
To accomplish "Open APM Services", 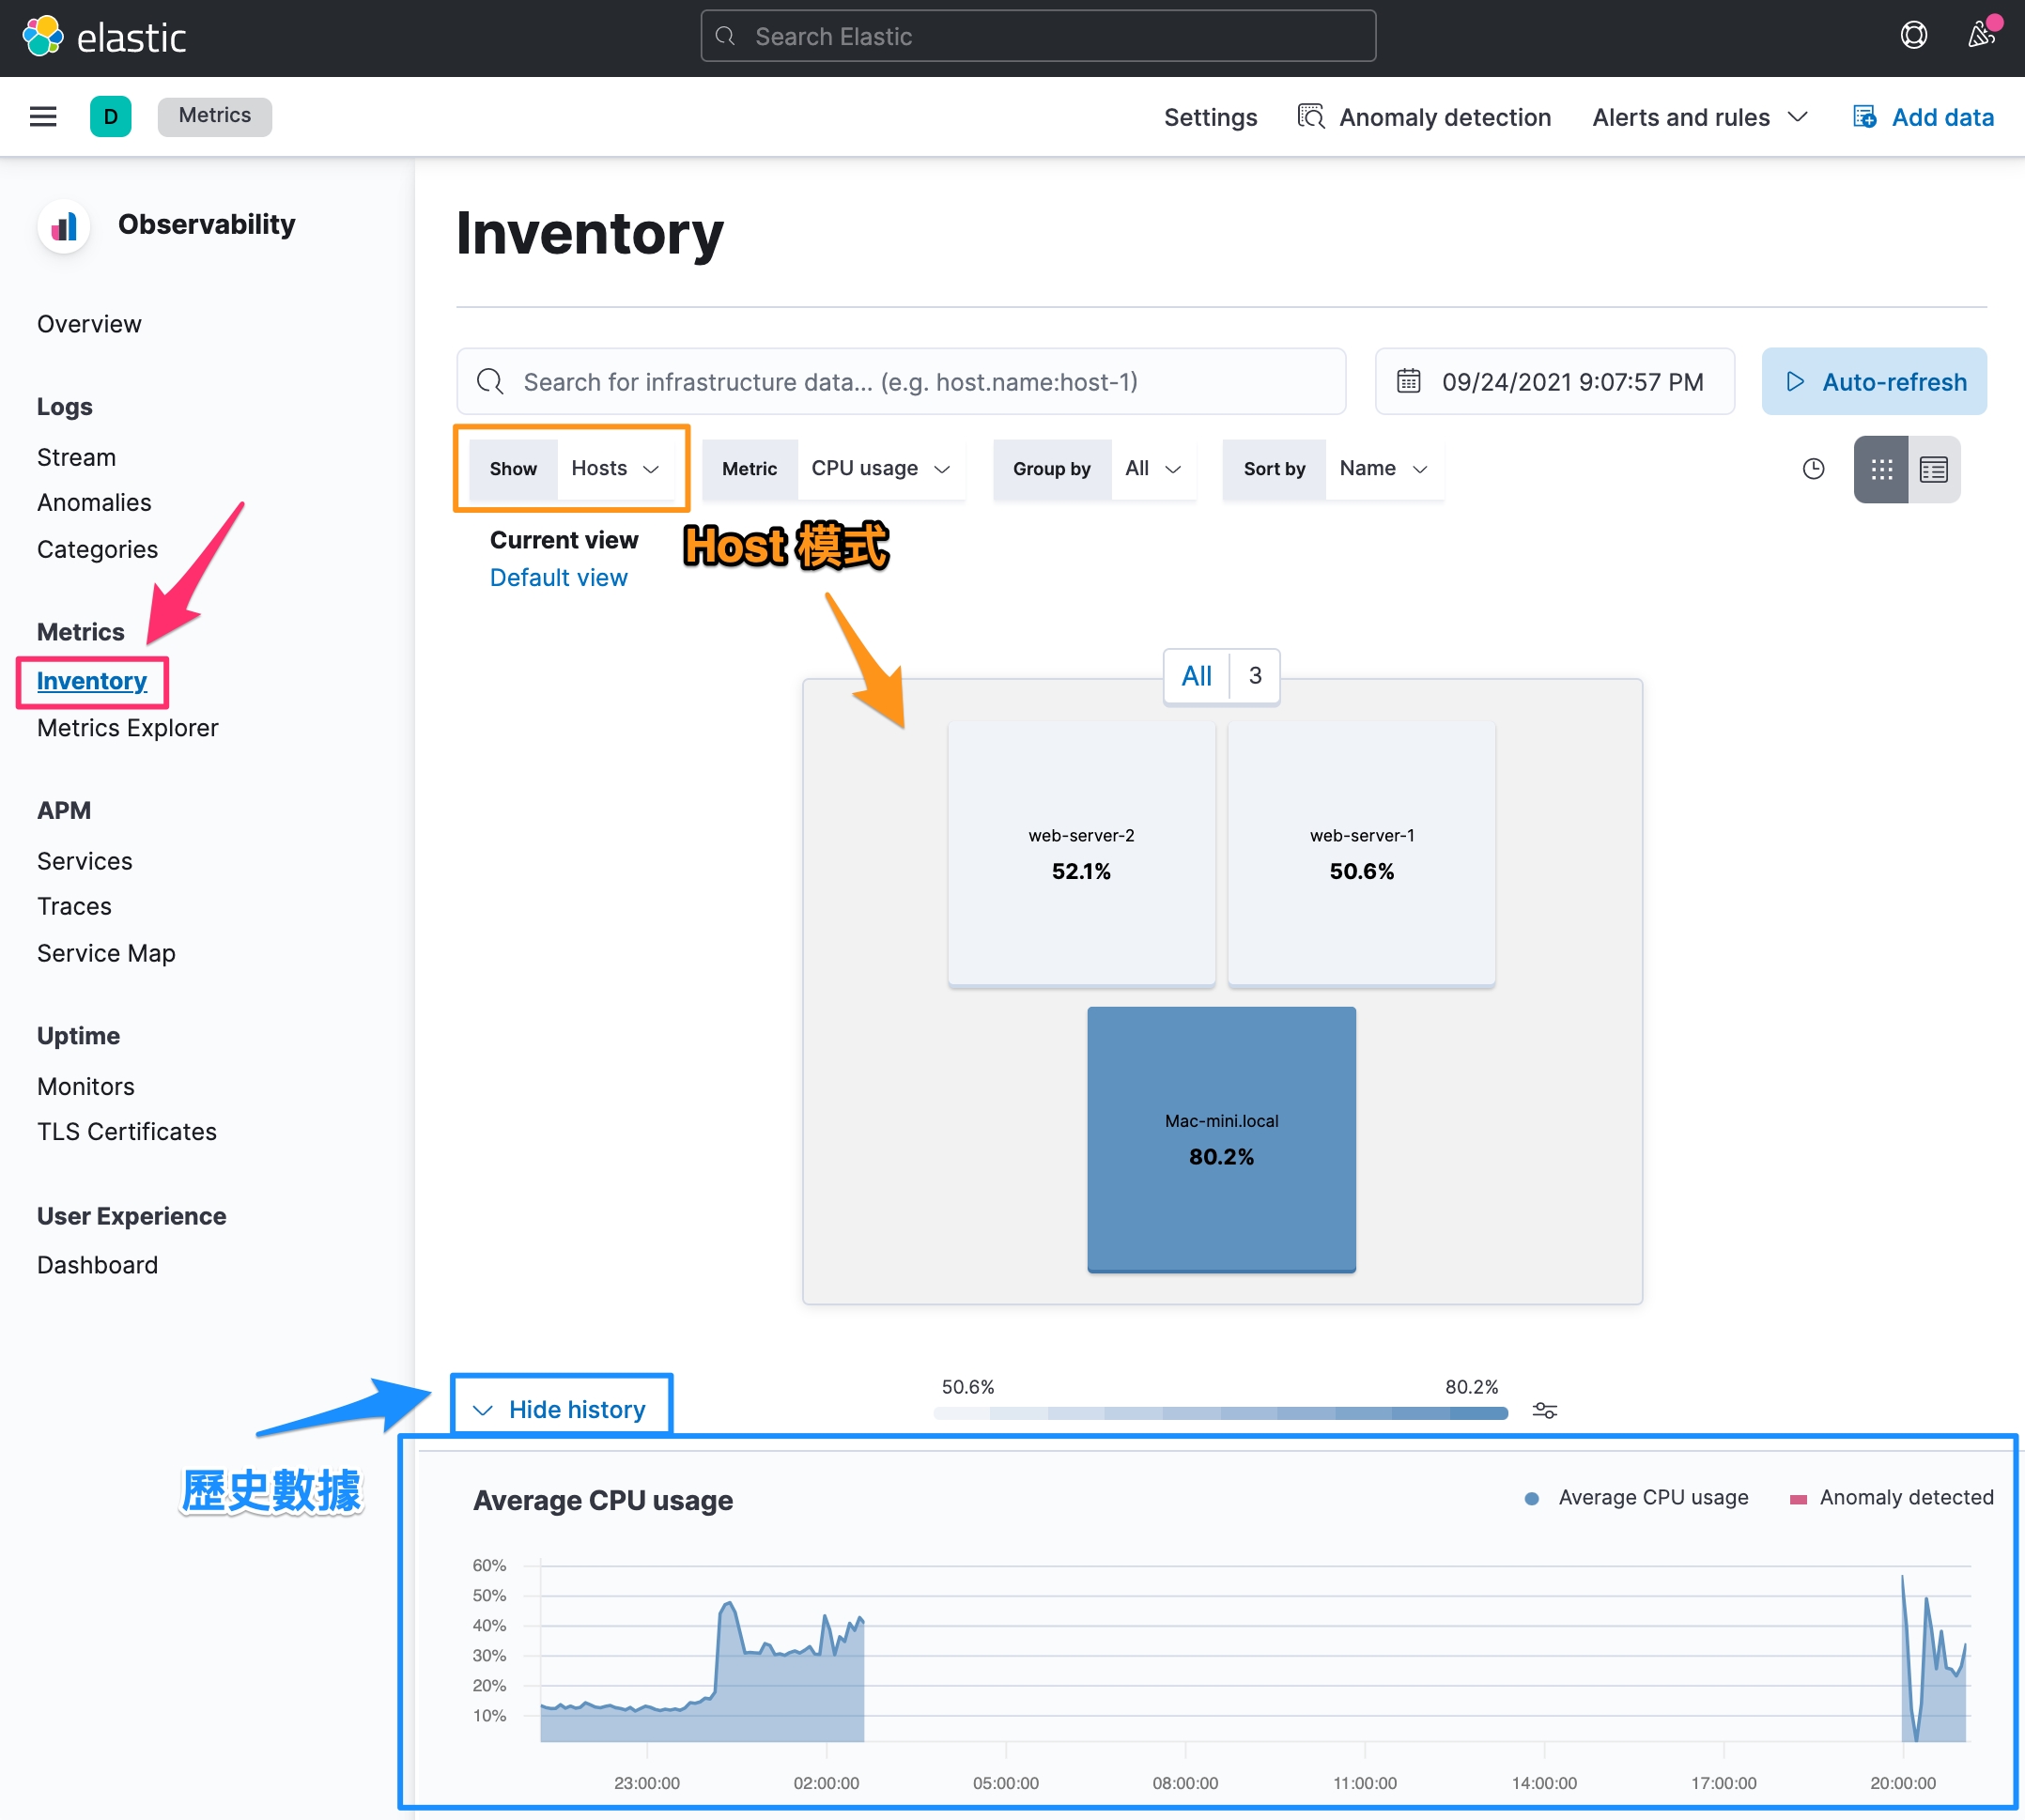I will click(84, 861).
